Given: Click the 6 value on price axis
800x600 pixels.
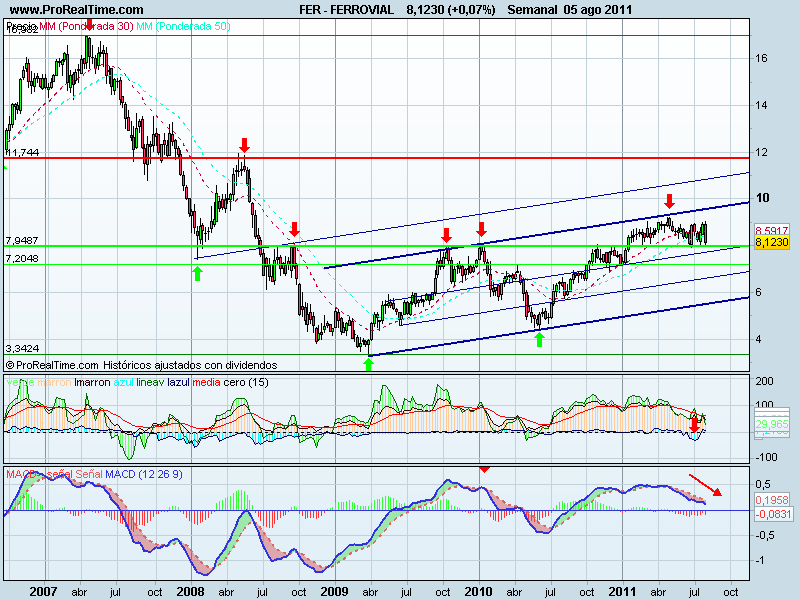Looking at the screenshot, I should click(759, 292).
